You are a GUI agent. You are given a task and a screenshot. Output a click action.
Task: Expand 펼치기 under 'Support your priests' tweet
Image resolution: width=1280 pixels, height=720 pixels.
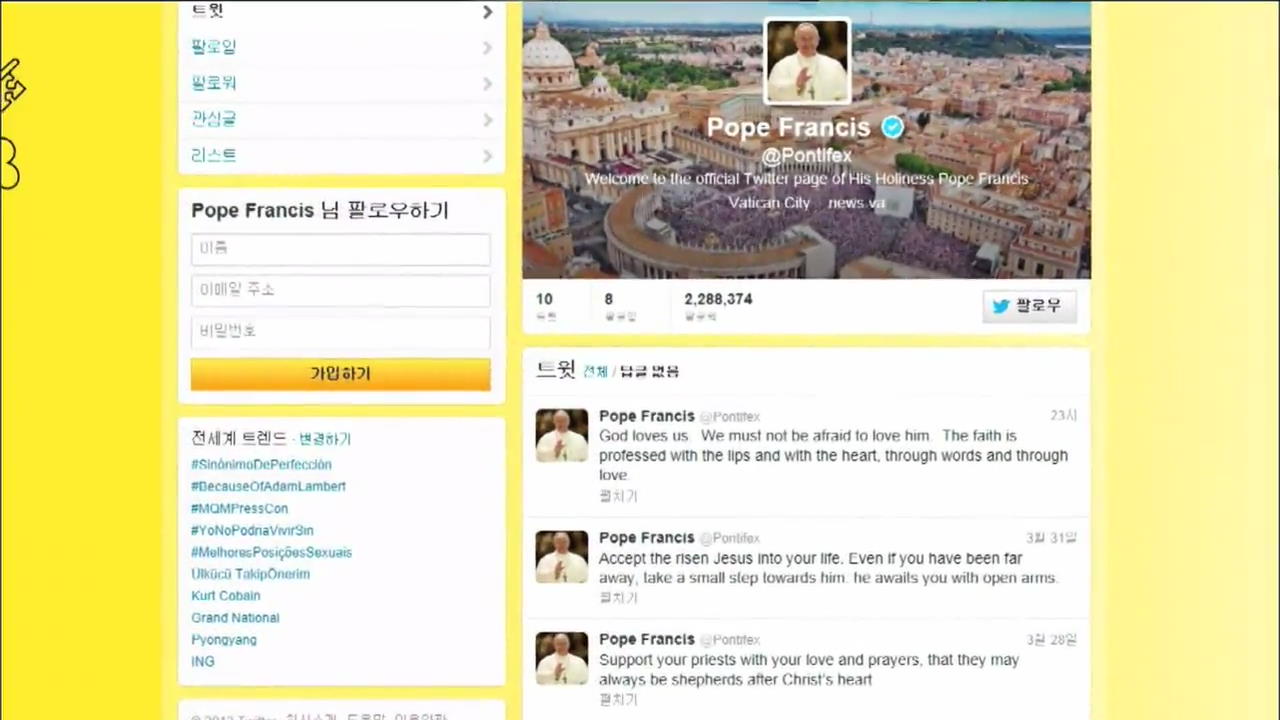[618, 700]
